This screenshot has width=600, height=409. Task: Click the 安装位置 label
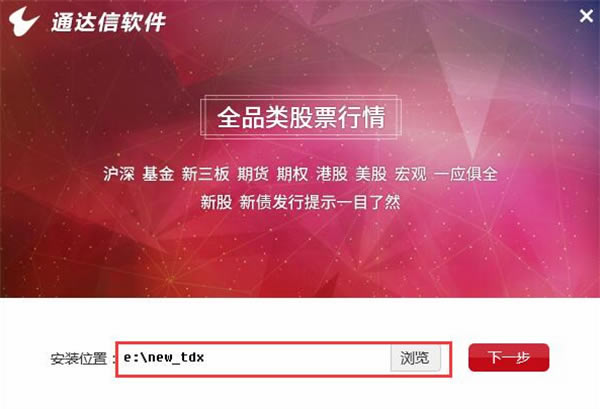tap(78, 359)
